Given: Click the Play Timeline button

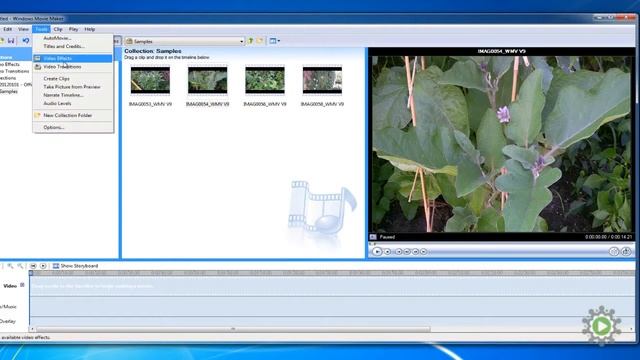Looking at the screenshot, I should pyautogui.click(x=43, y=266).
